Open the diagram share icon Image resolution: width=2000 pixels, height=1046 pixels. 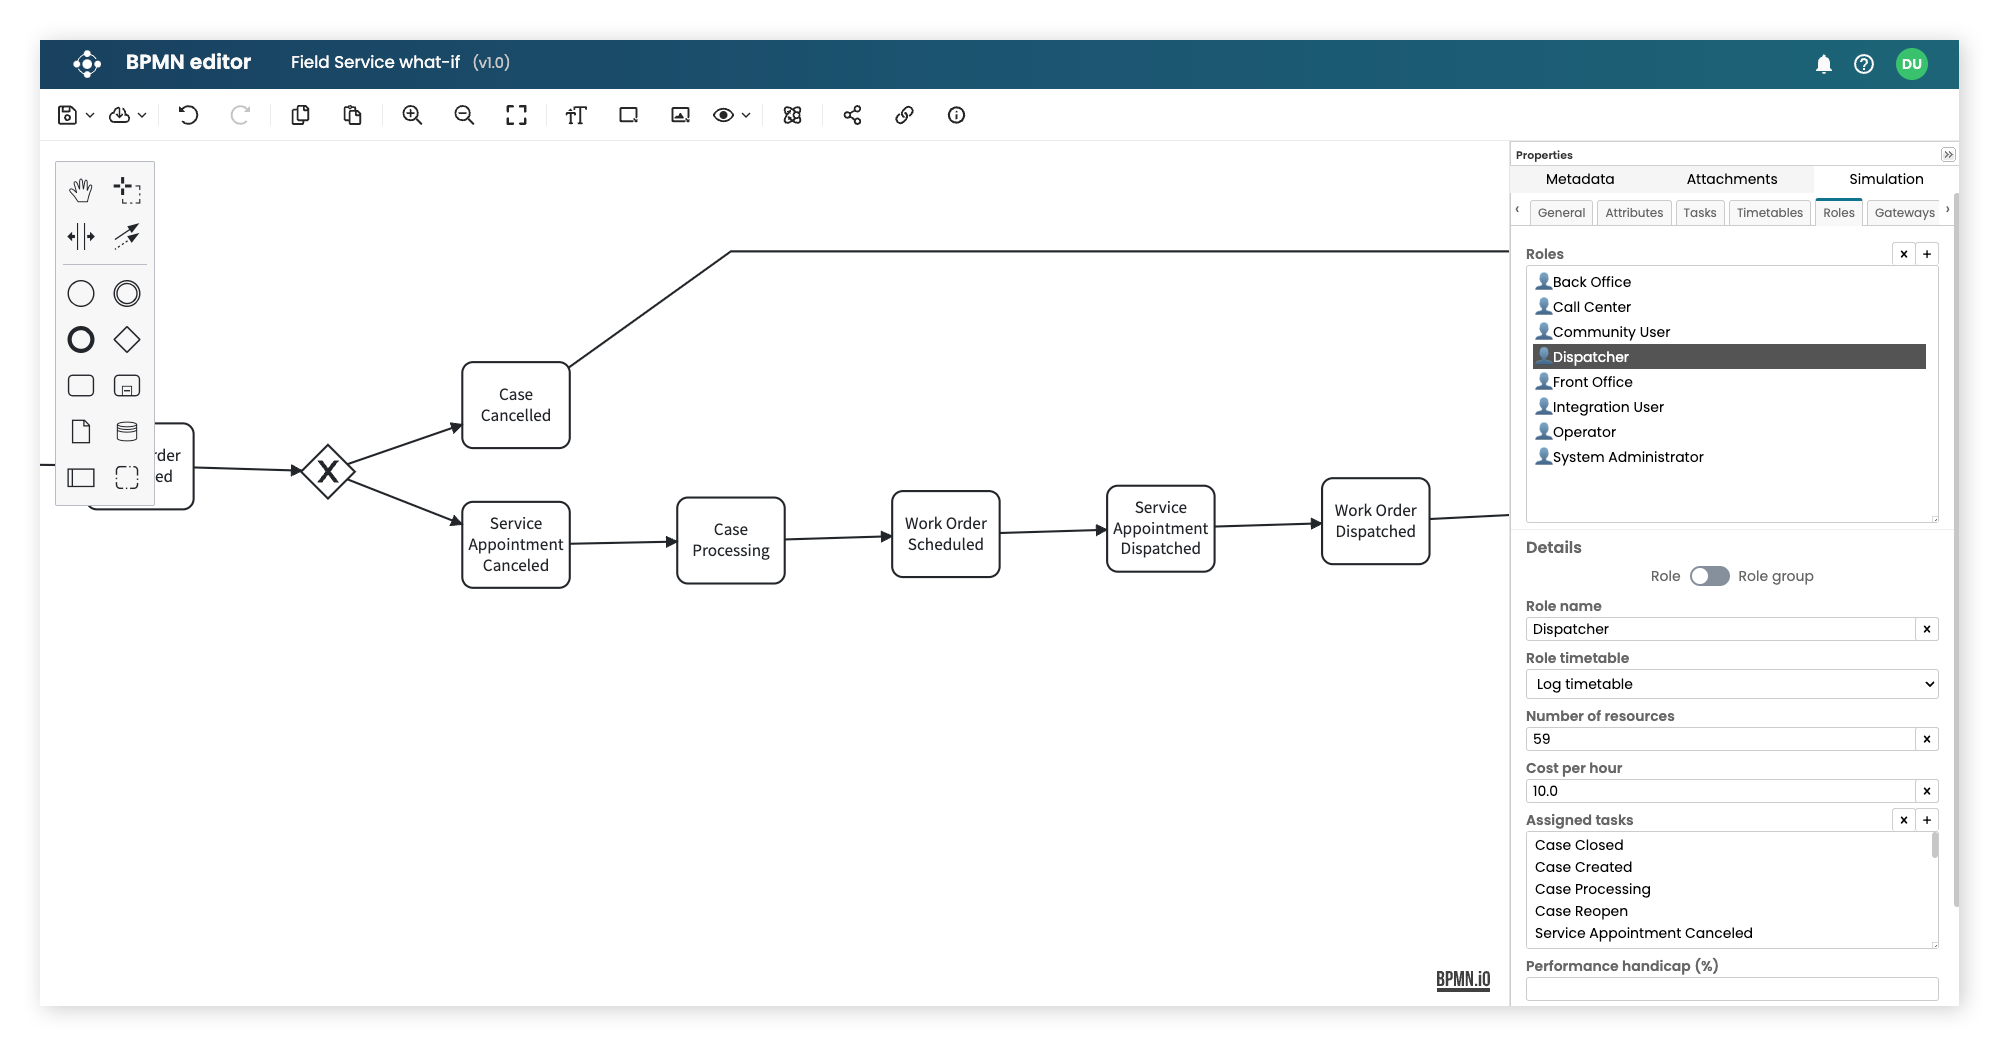tap(852, 115)
